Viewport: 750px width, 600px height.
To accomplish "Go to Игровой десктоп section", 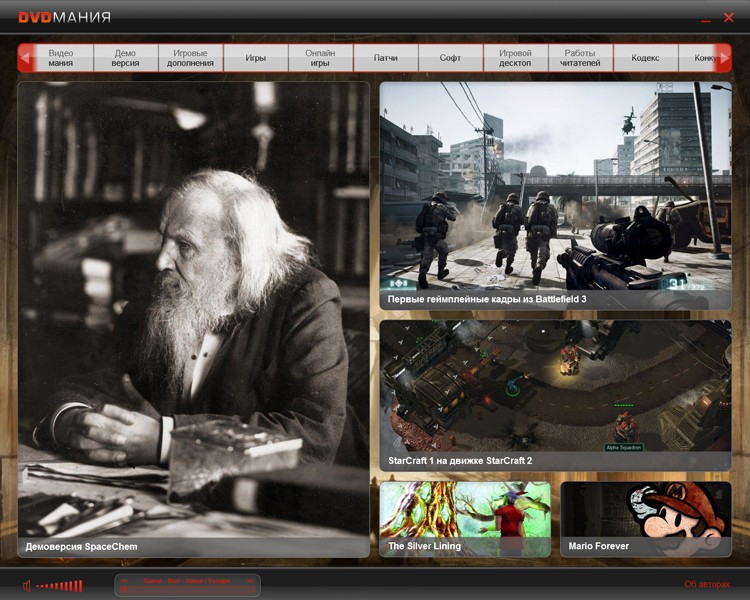I will 516,58.
